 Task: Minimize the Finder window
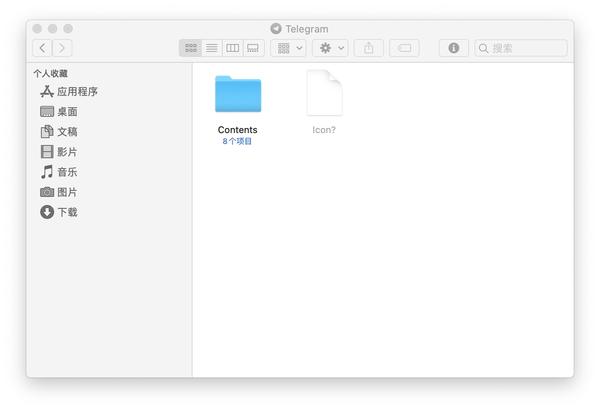pos(53,29)
